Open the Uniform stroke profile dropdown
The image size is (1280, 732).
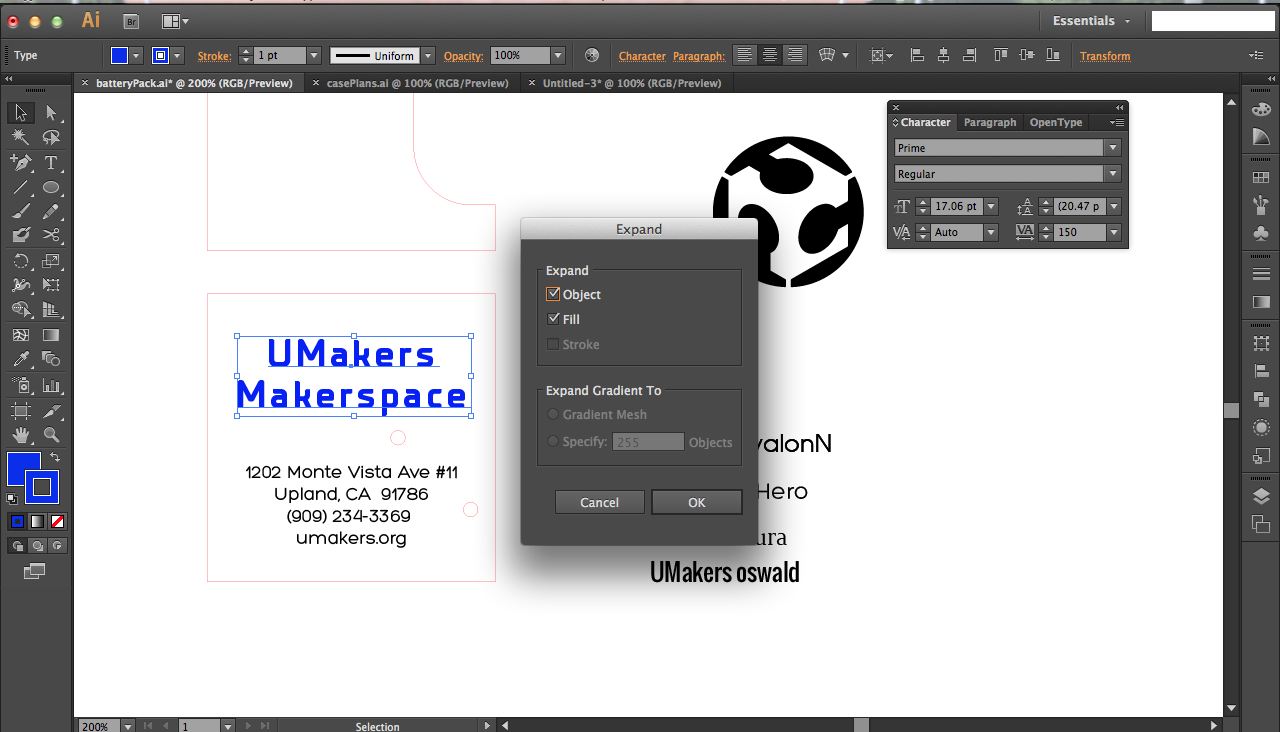pos(428,56)
